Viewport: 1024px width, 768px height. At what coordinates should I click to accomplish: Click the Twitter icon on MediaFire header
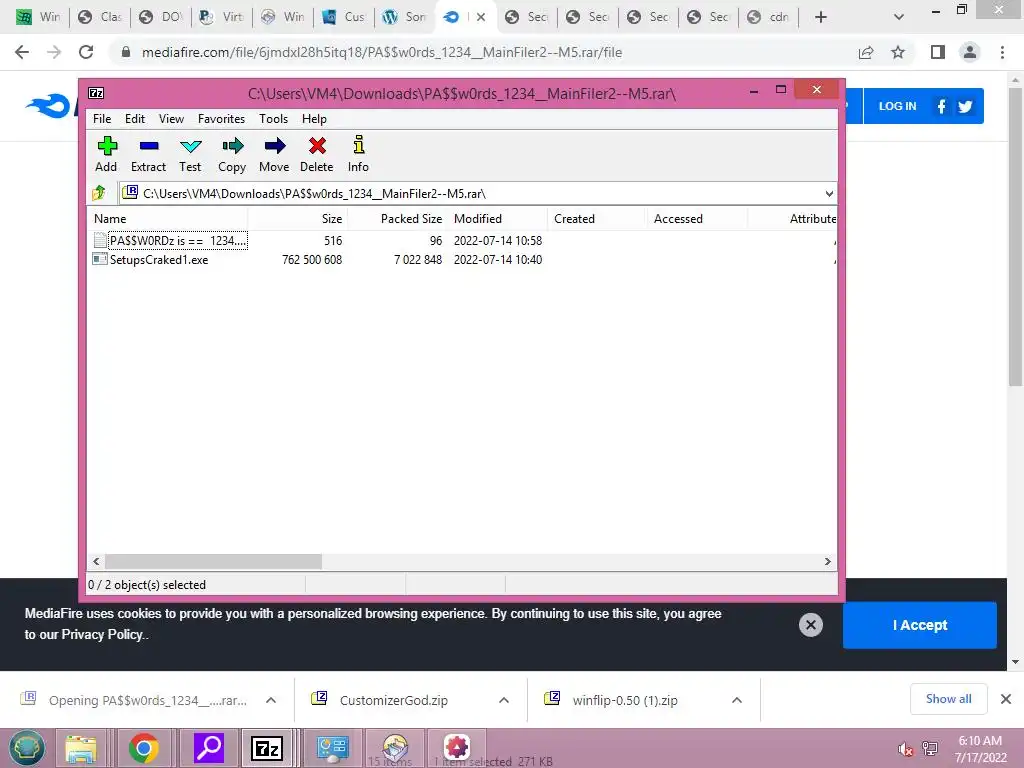[x=965, y=106]
